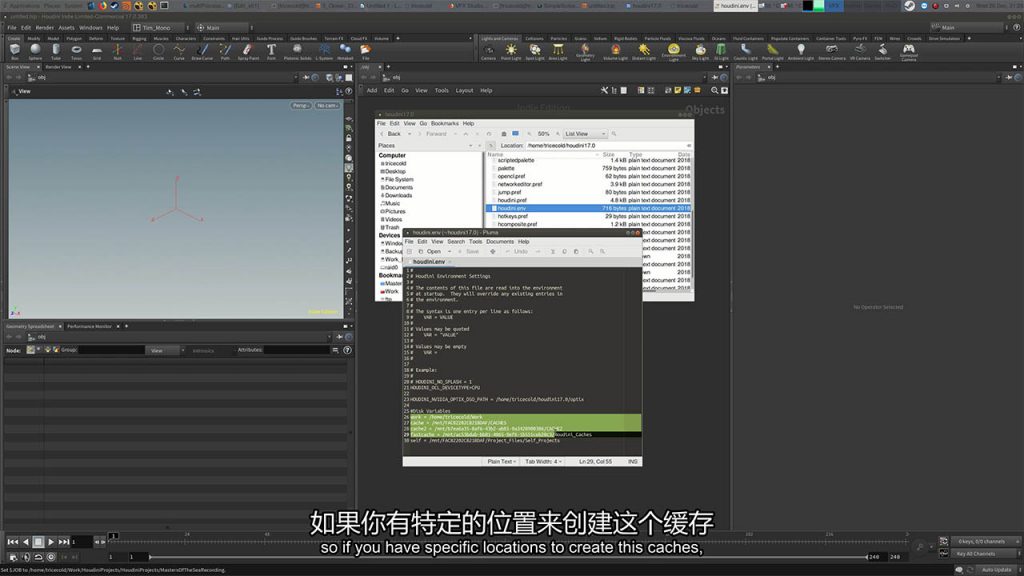Select the Platonic Solids shelf tool
1024x576 pixels.
(x=297, y=51)
